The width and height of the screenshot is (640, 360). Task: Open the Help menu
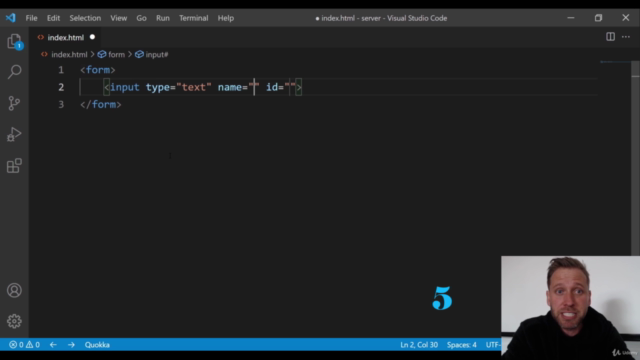225,18
